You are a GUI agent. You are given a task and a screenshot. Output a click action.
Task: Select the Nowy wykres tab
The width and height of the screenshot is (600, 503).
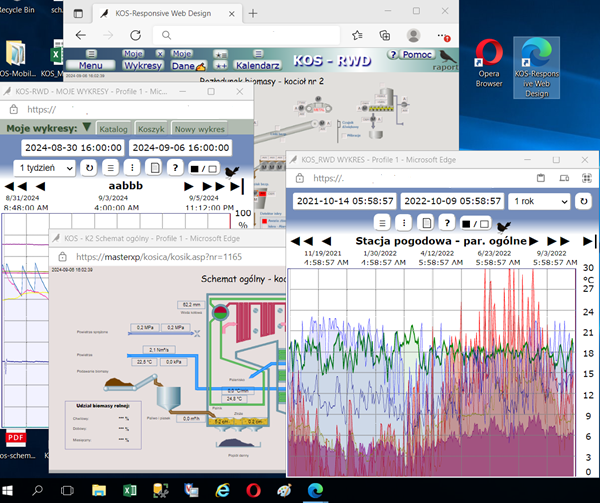[199, 129]
